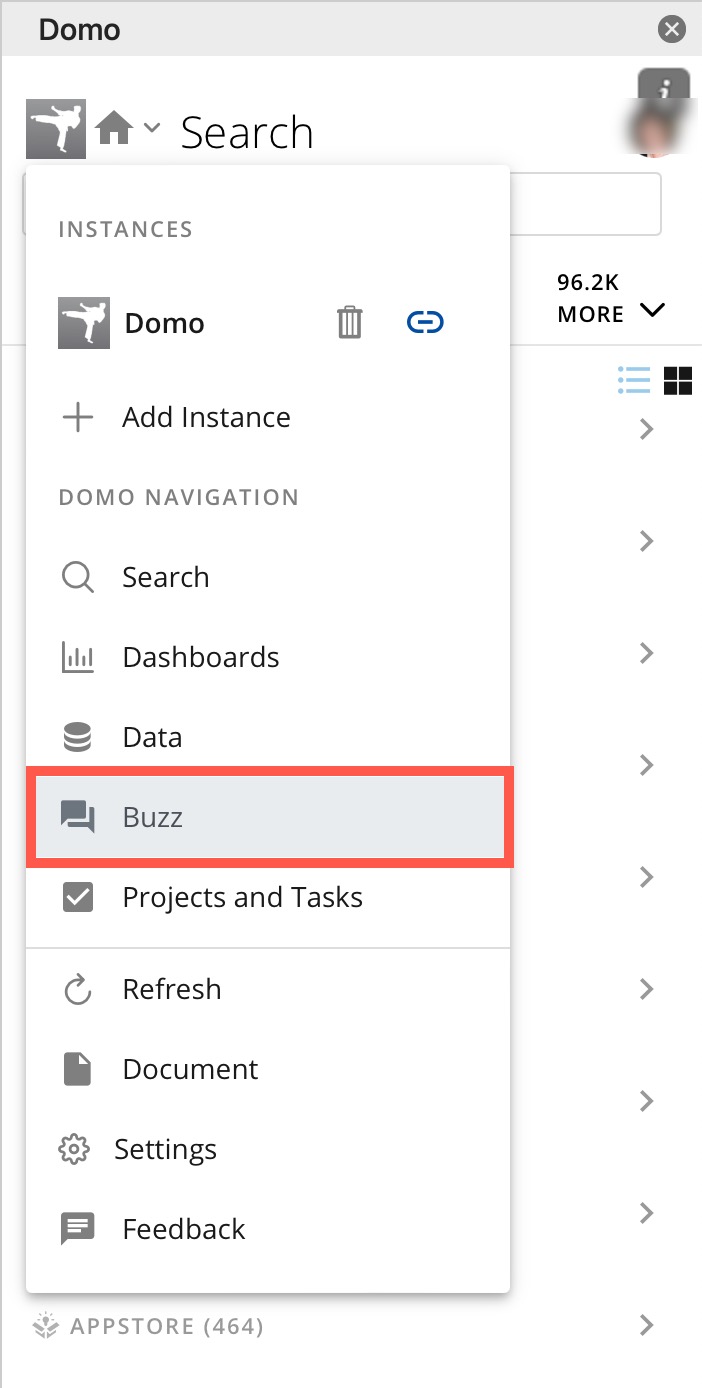The image size is (702, 1388).
Task: Click the Buzz chat bubble icon
Action: 77,816
